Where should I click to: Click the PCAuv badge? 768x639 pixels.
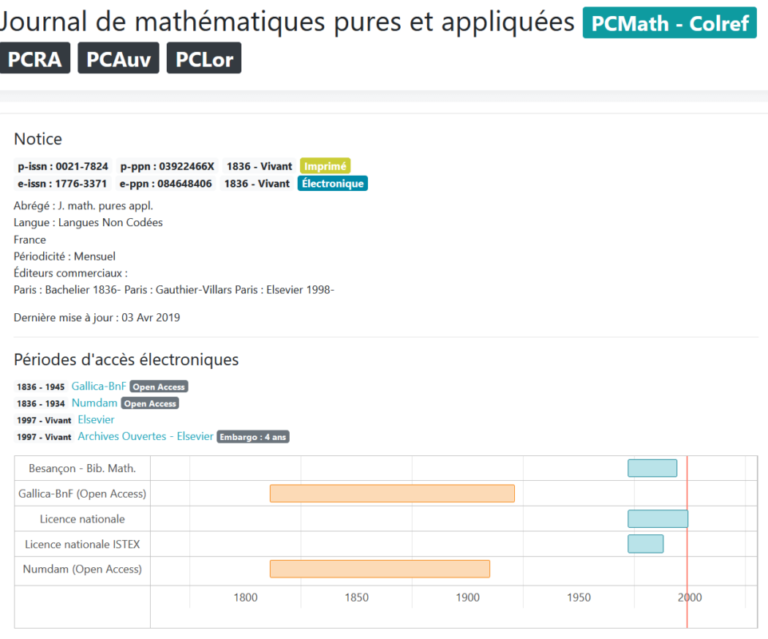[118, 59]
